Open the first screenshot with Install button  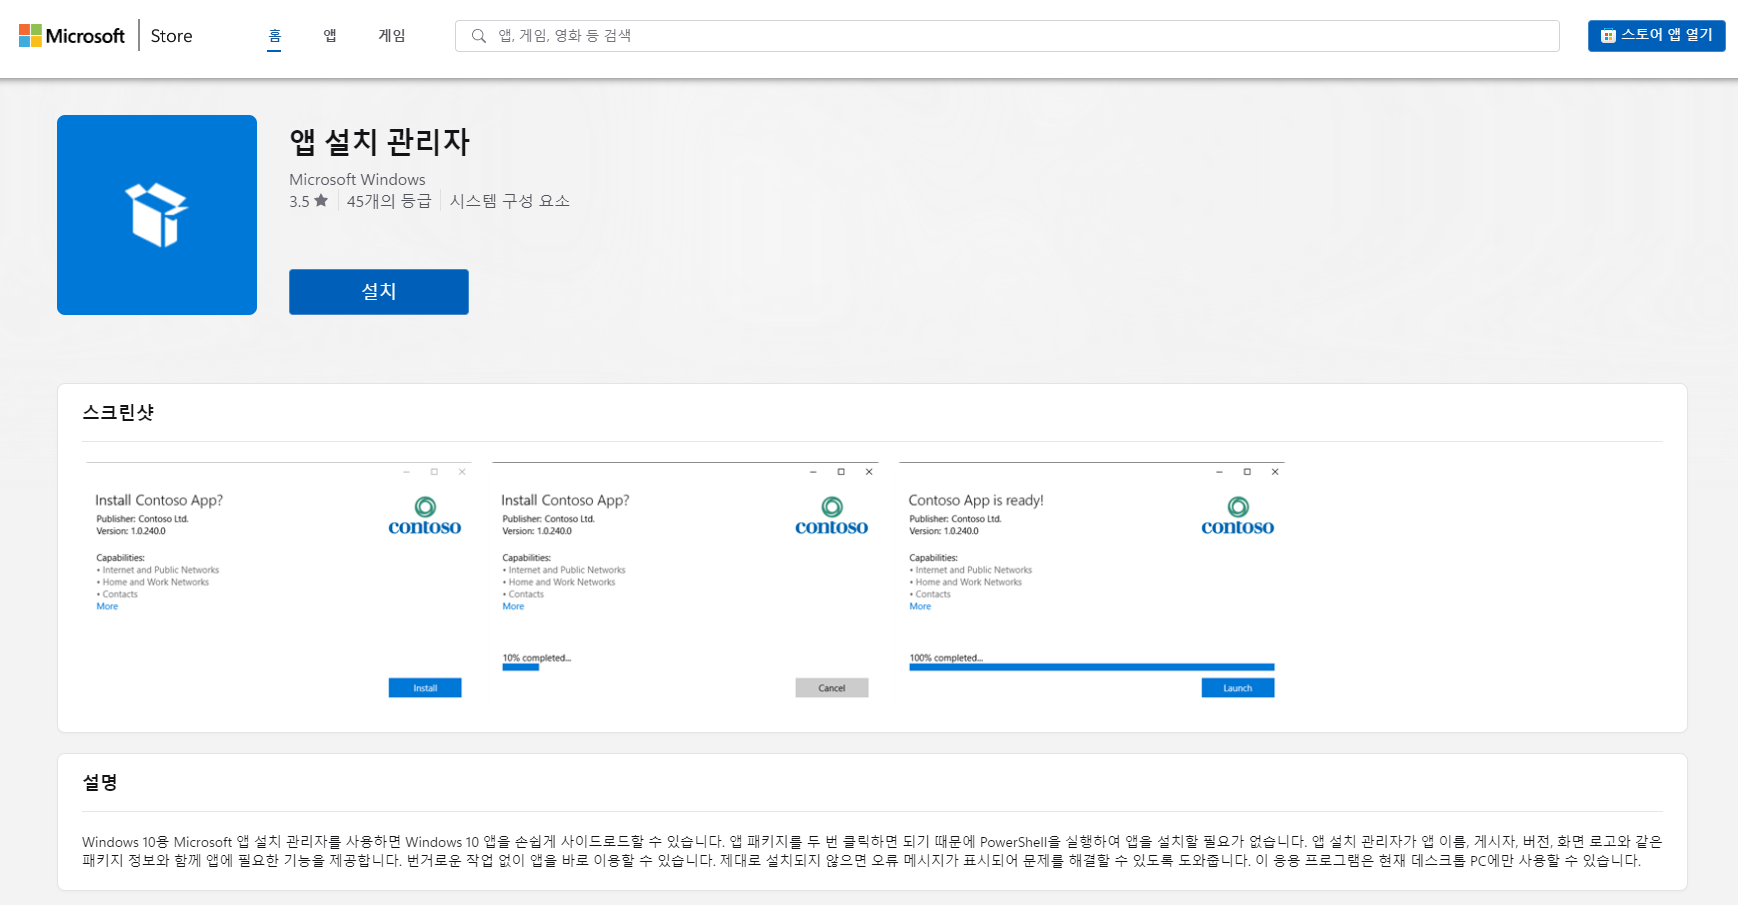pyautogui.click(x=278, y=582)
